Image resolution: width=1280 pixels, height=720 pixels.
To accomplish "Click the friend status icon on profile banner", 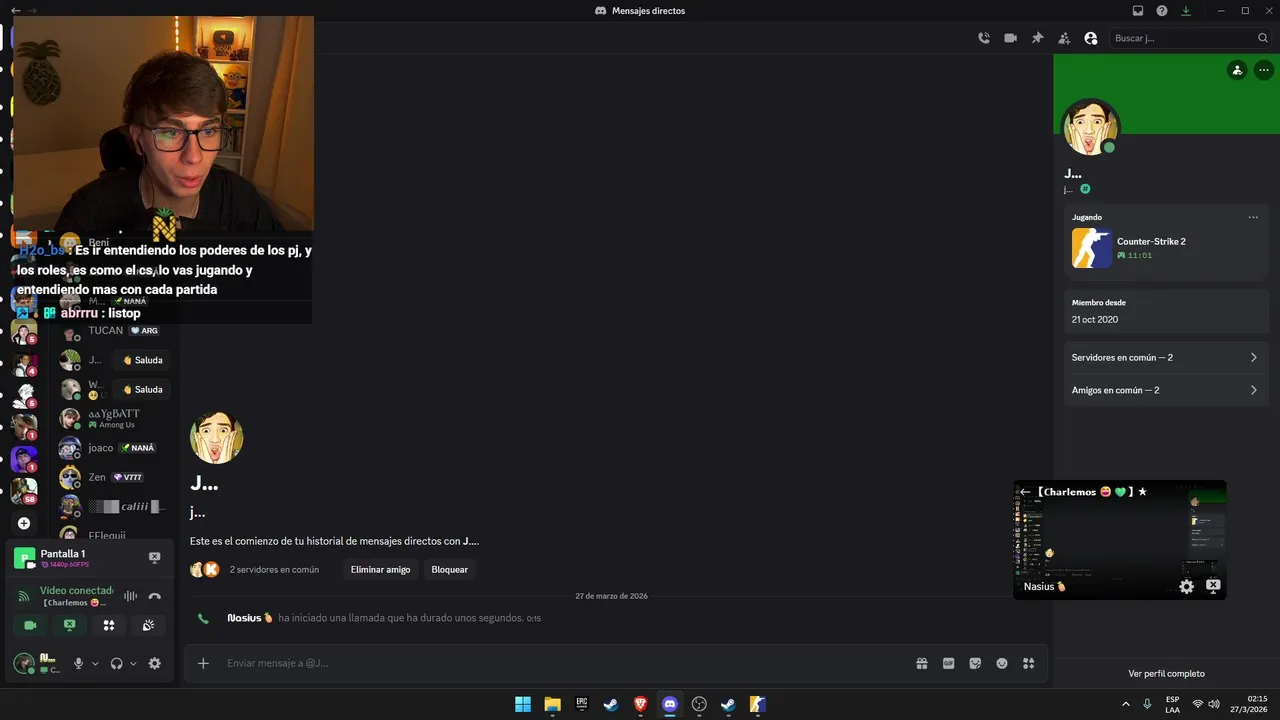I will click(x=1237, y=70).
